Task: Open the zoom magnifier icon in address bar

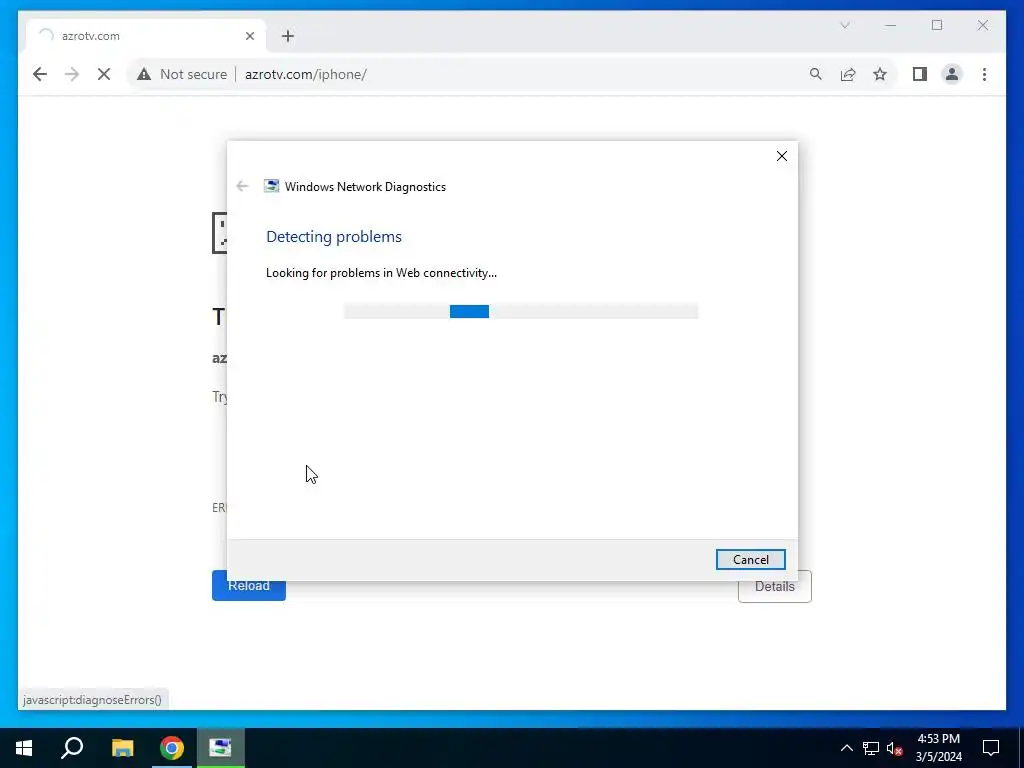Action: 816,74
